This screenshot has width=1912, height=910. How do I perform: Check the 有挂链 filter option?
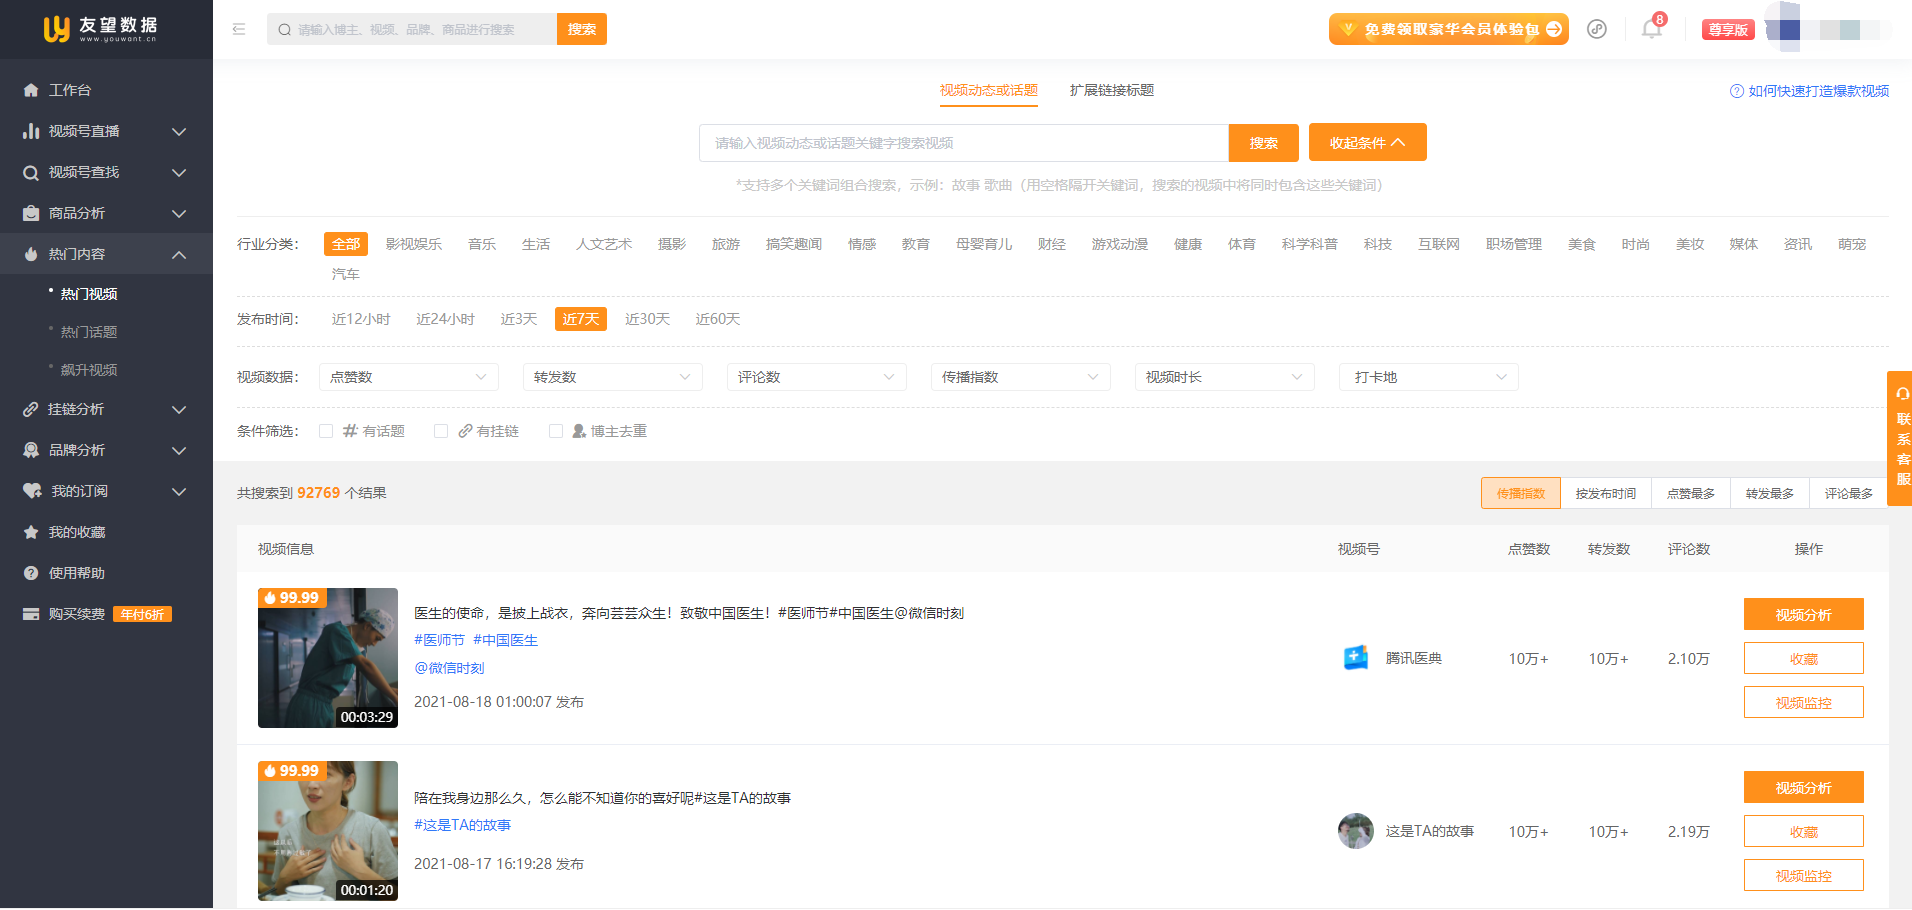(441, 430)
